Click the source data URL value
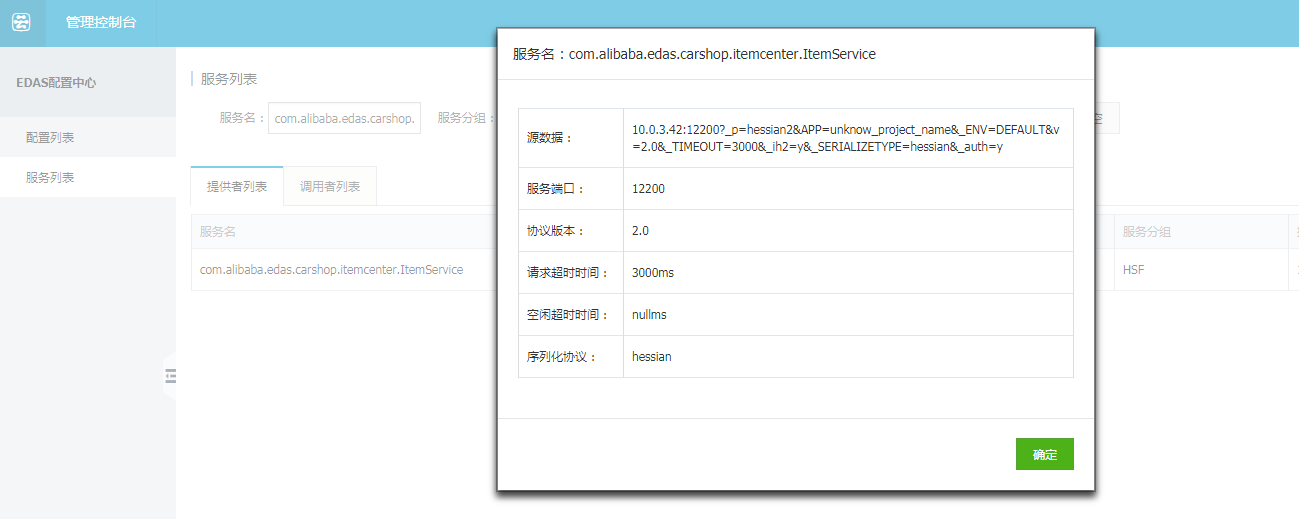The width and height of the screenshot is (1299, 519). [846, 138]
